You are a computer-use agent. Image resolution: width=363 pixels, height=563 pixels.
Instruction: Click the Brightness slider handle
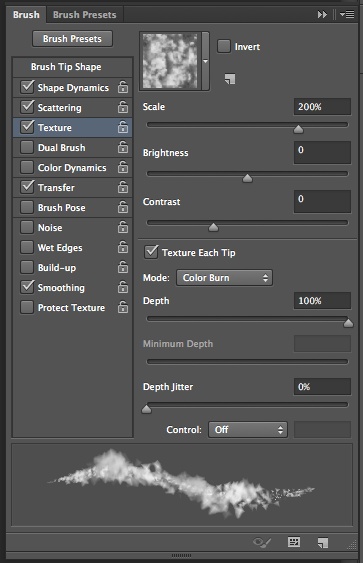coord(247,178)
